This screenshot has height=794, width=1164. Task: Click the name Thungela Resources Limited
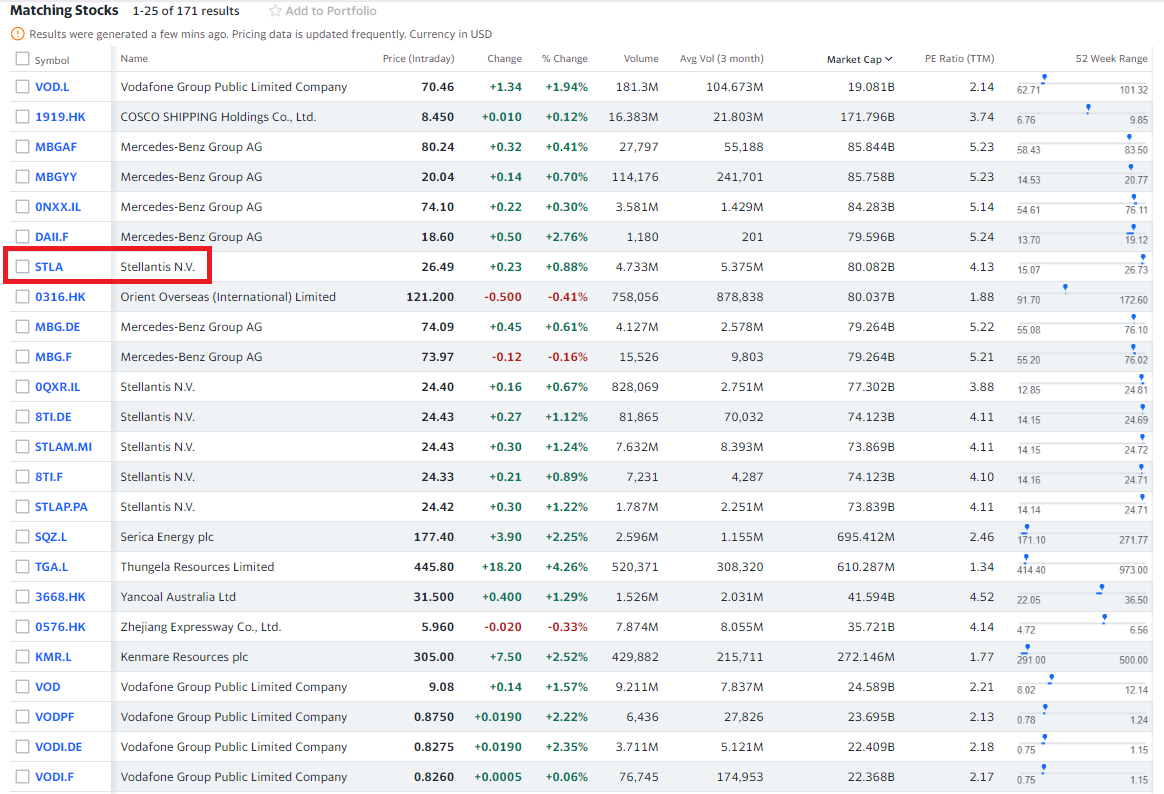click(x=197, y=567)
